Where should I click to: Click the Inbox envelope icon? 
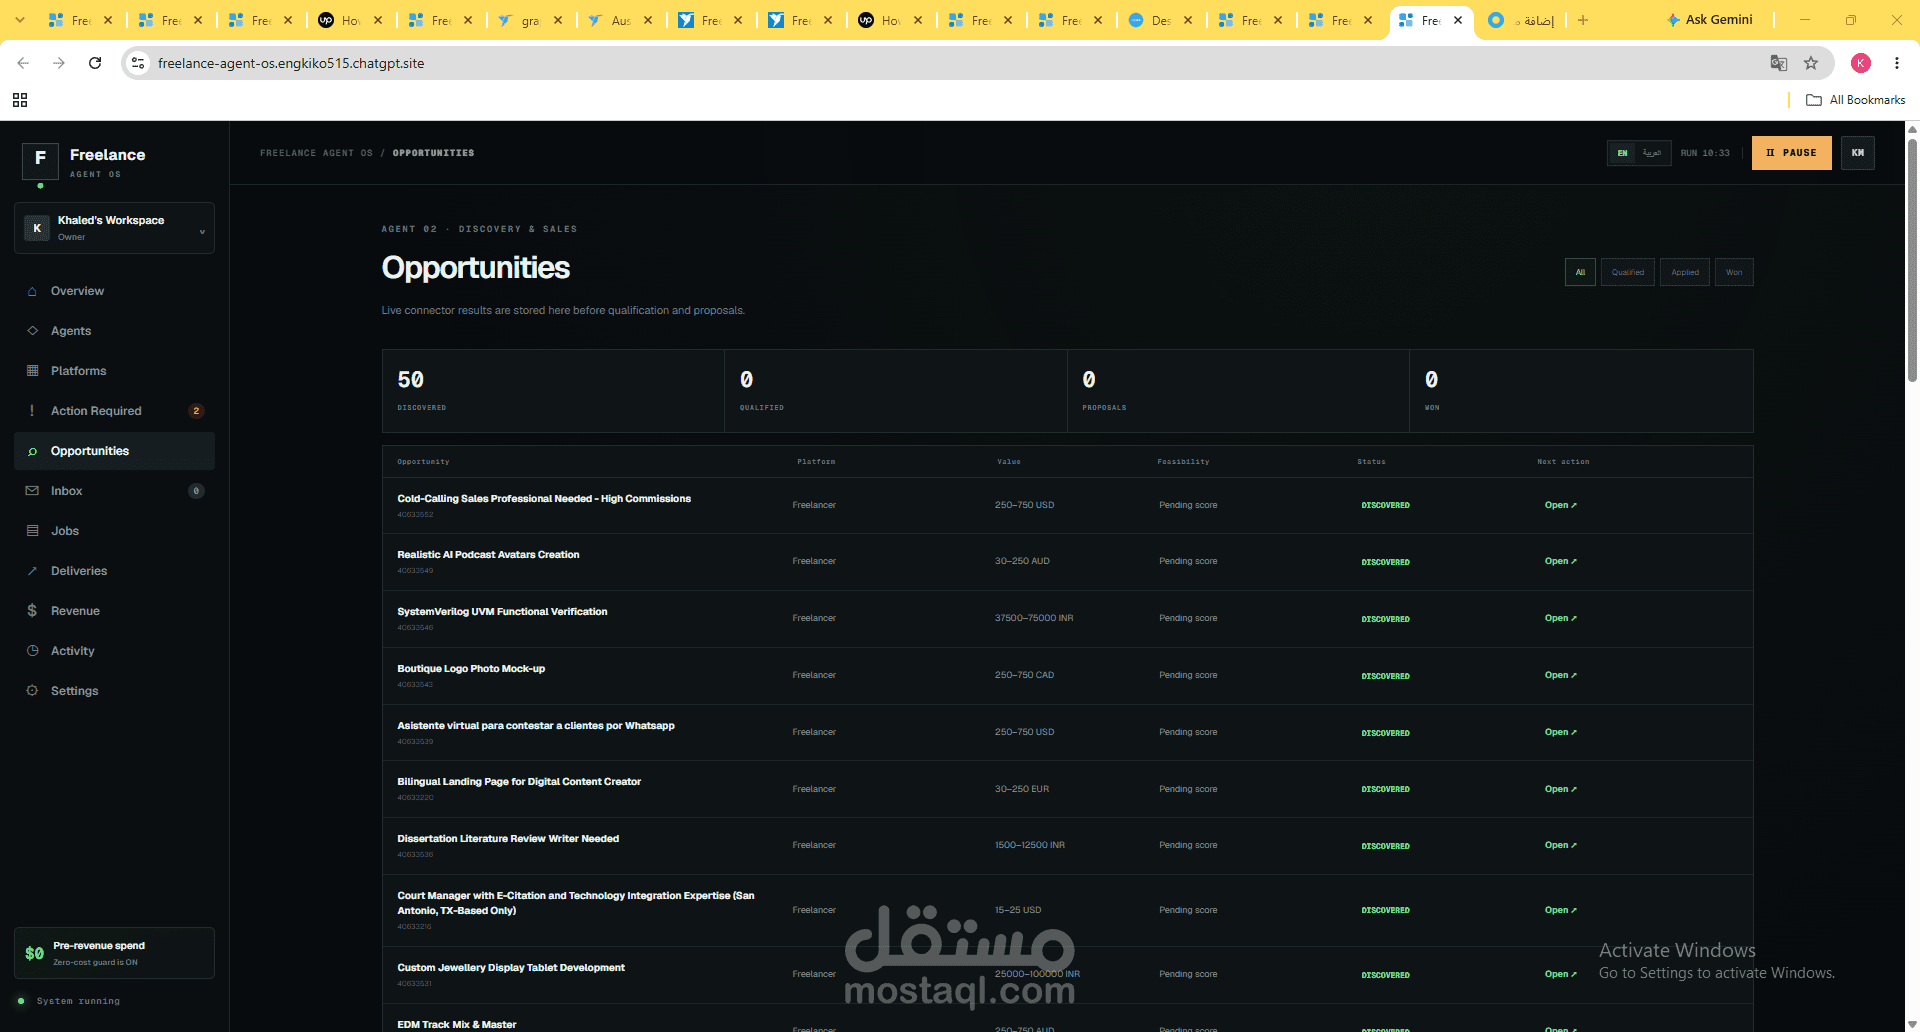[32, 491]
